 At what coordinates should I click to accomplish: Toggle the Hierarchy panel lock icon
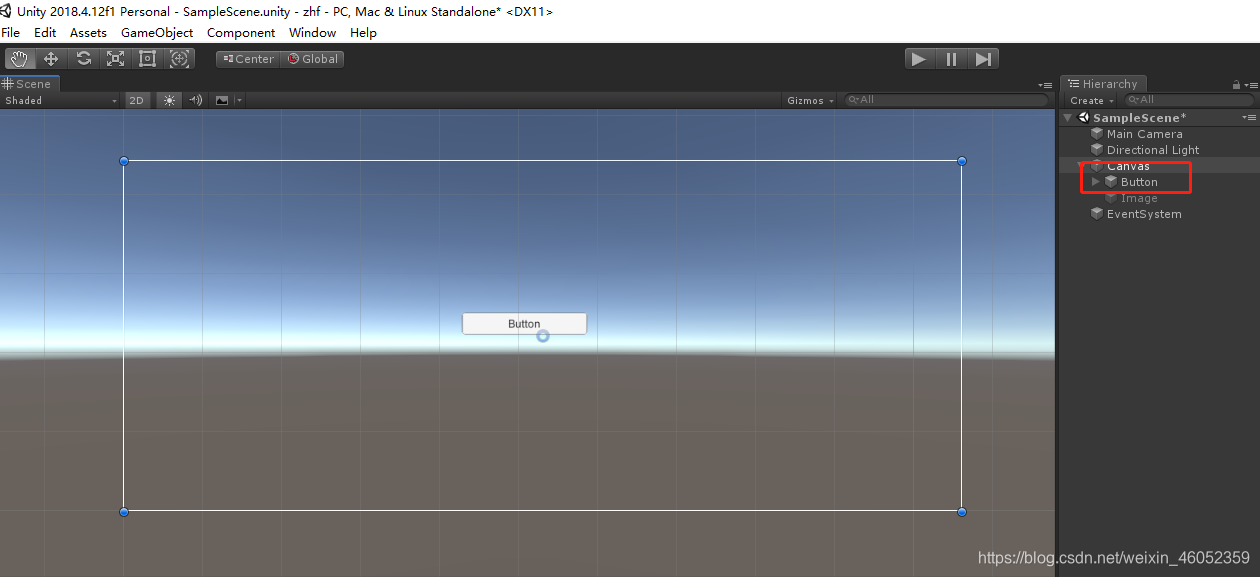tap(1237, 85)
